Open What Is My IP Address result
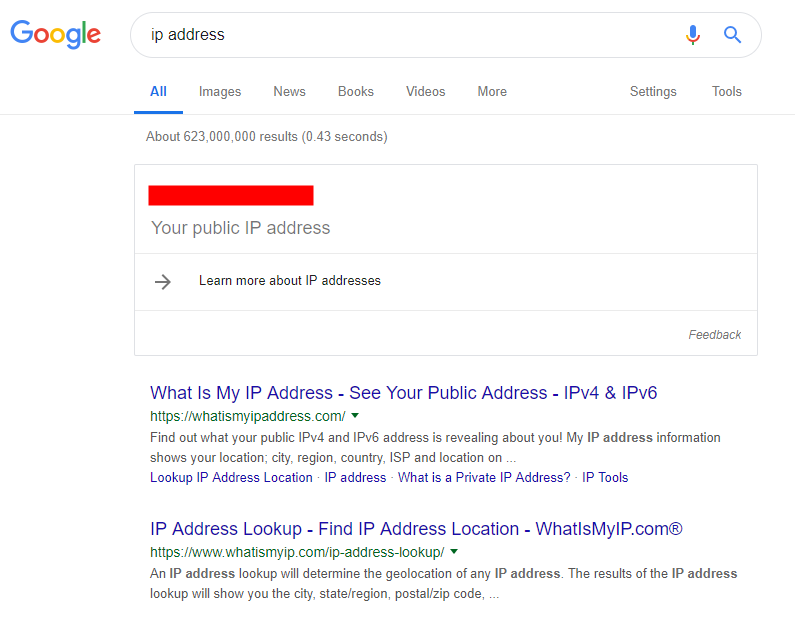 [404, 393]
